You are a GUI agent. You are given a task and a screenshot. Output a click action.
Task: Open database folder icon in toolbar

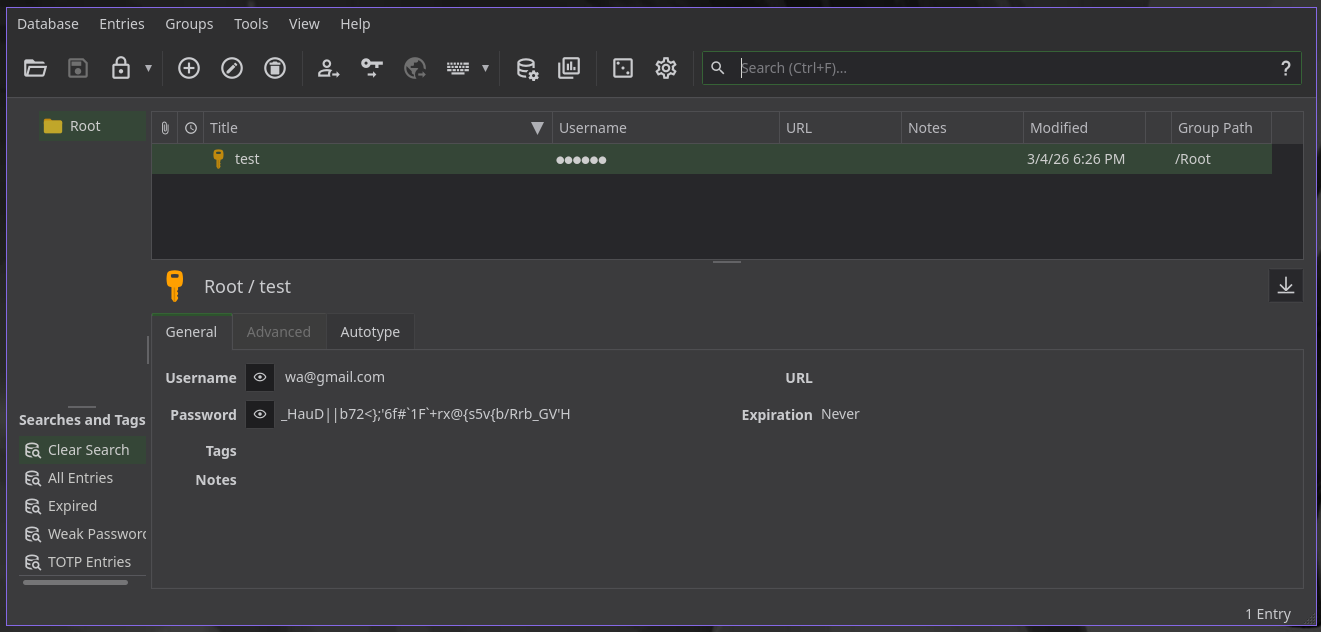[x=36, y=68]
